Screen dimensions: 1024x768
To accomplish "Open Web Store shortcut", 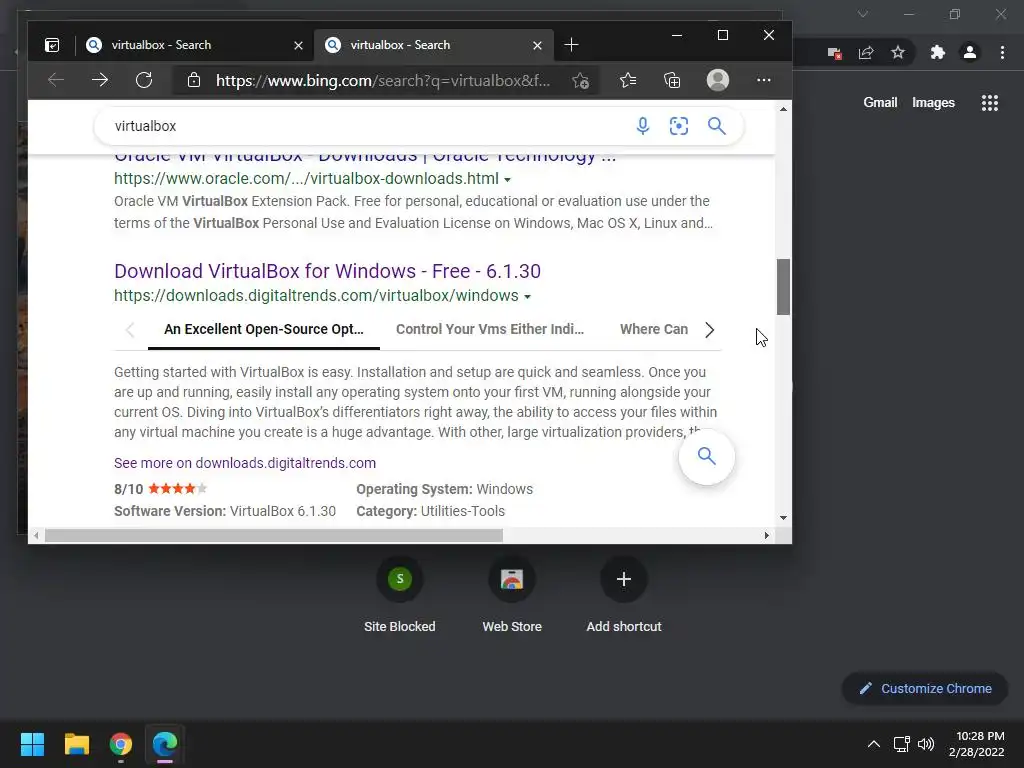I will (512, 595).
